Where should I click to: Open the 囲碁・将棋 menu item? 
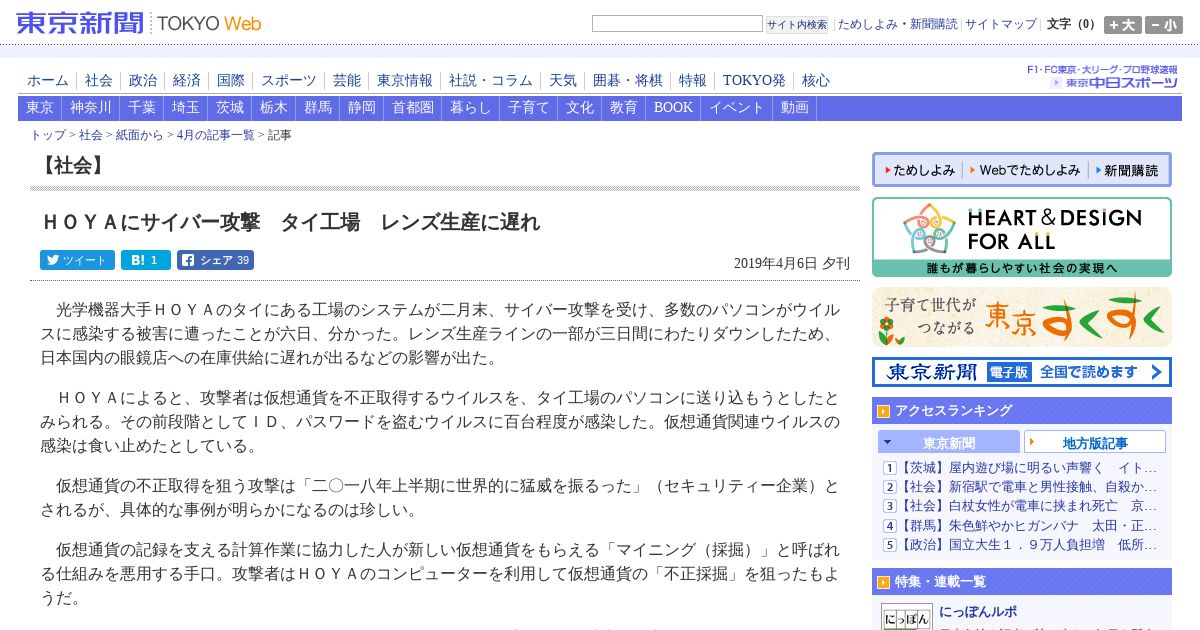tap(628, 81)
